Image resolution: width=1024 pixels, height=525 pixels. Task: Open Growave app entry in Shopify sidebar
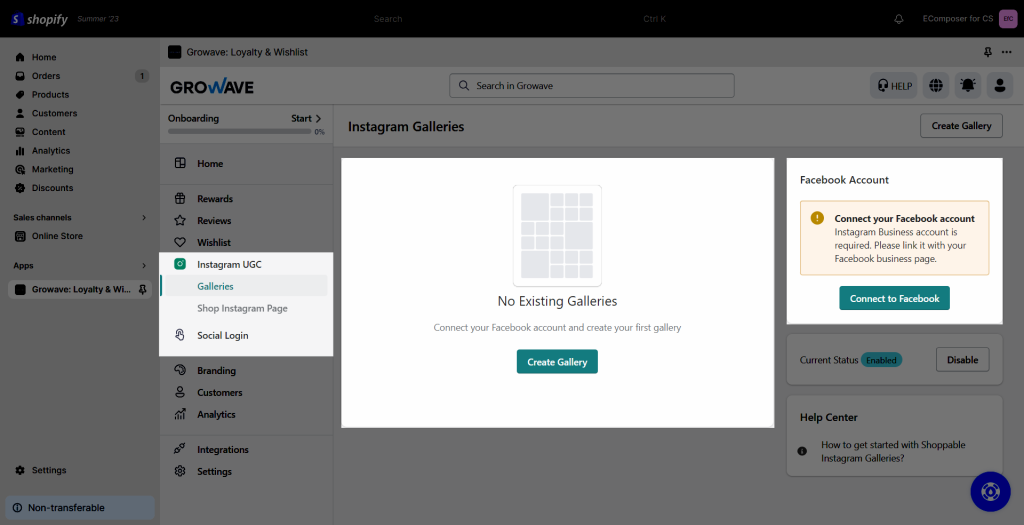[80, 289]
